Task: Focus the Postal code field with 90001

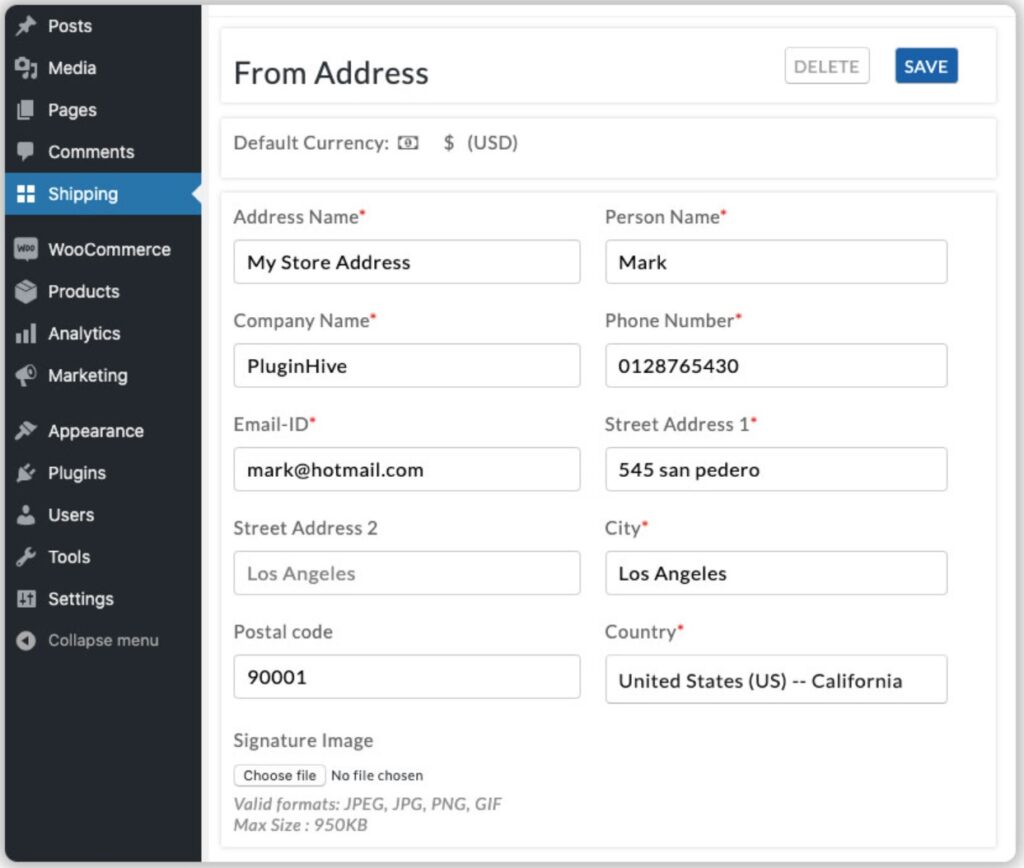Action: click(x=407, y=677)
